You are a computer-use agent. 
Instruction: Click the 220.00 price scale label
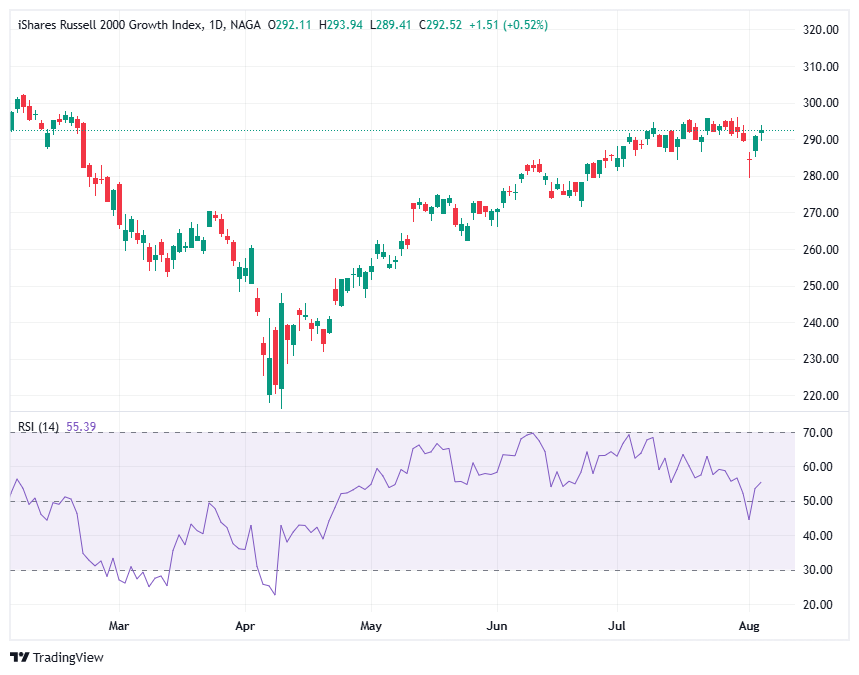tap(821, 393)
